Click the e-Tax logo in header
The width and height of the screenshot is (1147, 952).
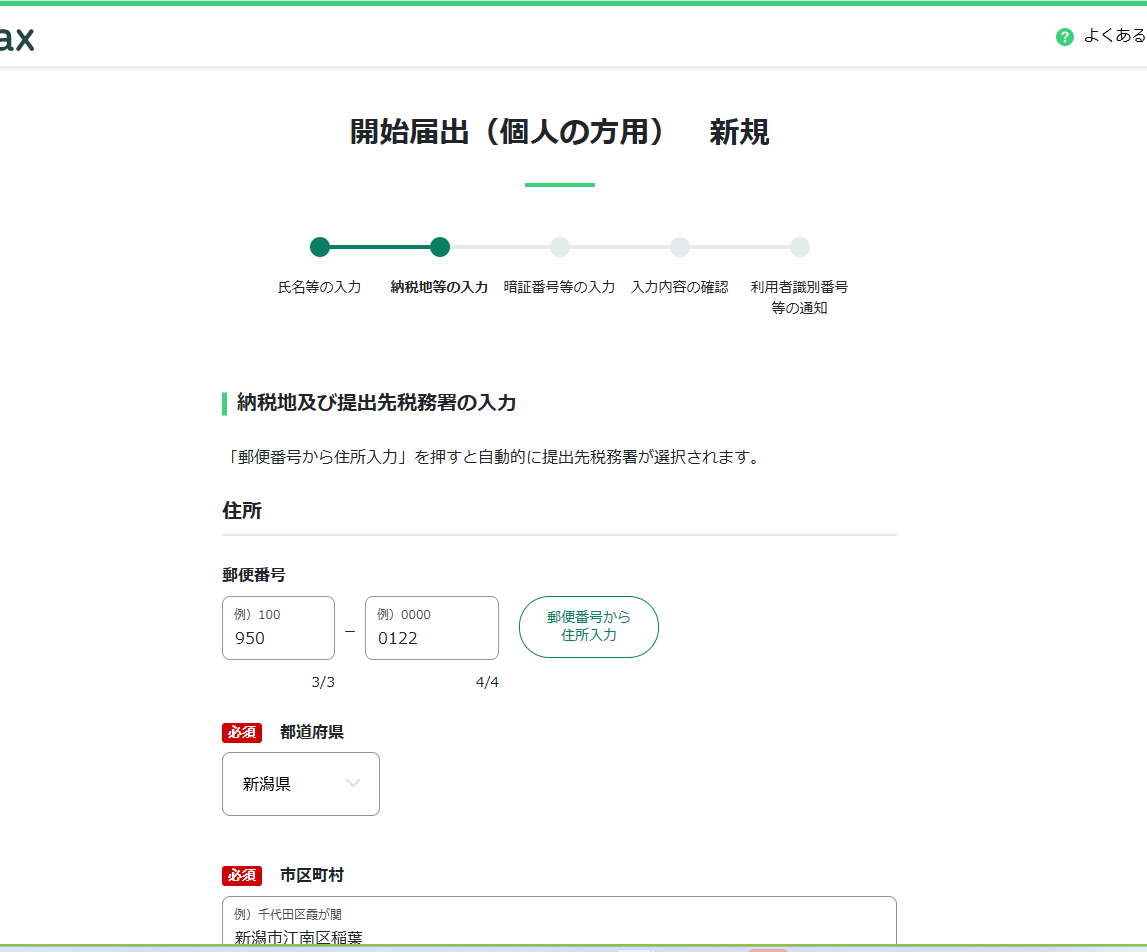pyautogui.click(x=17, y=38)
